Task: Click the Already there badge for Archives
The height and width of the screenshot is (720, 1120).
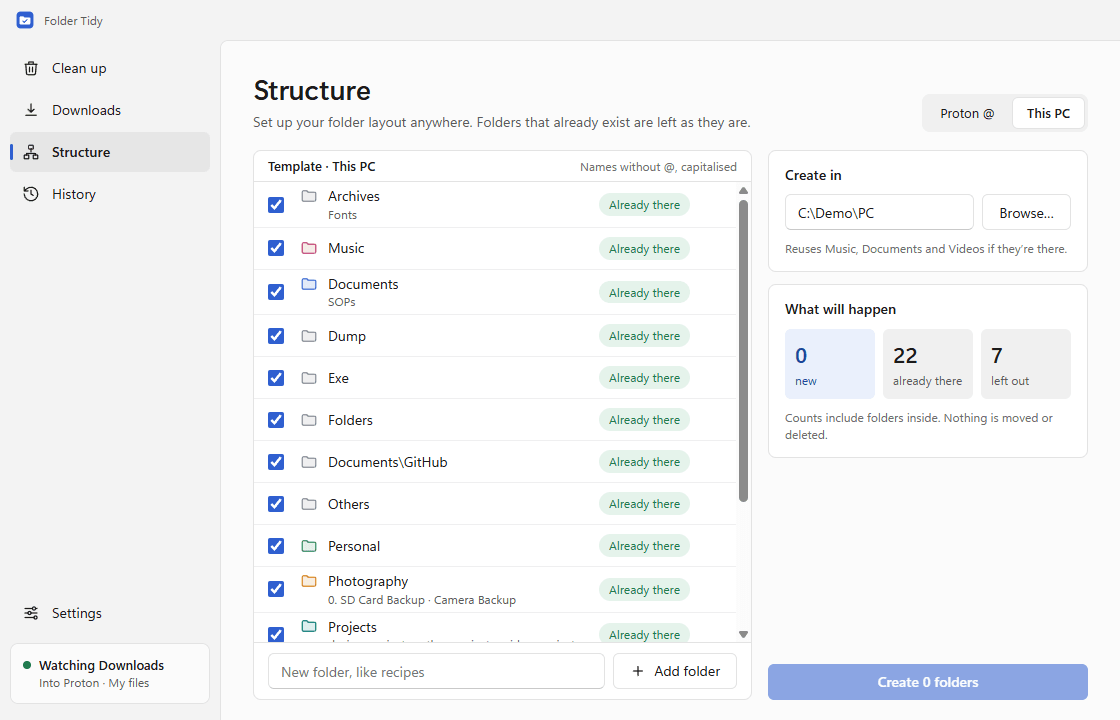Action: pos(644,205)
